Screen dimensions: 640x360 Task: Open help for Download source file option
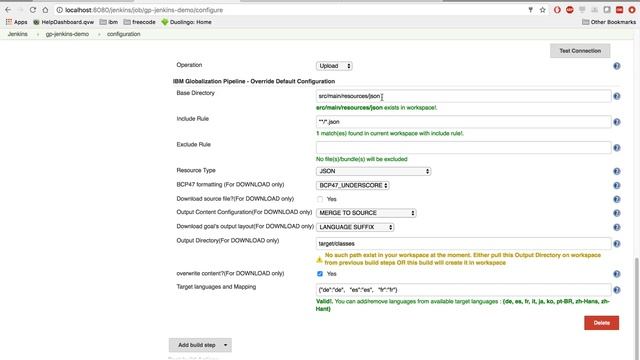click(x=617, y=199)
